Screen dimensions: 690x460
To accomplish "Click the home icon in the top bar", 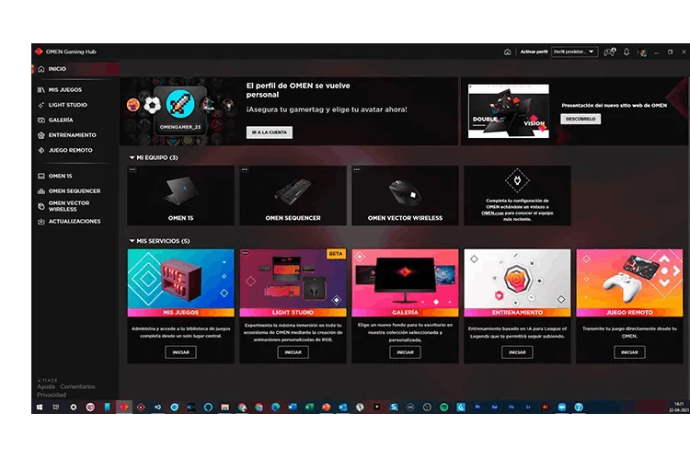I will (x=507, y=52).
